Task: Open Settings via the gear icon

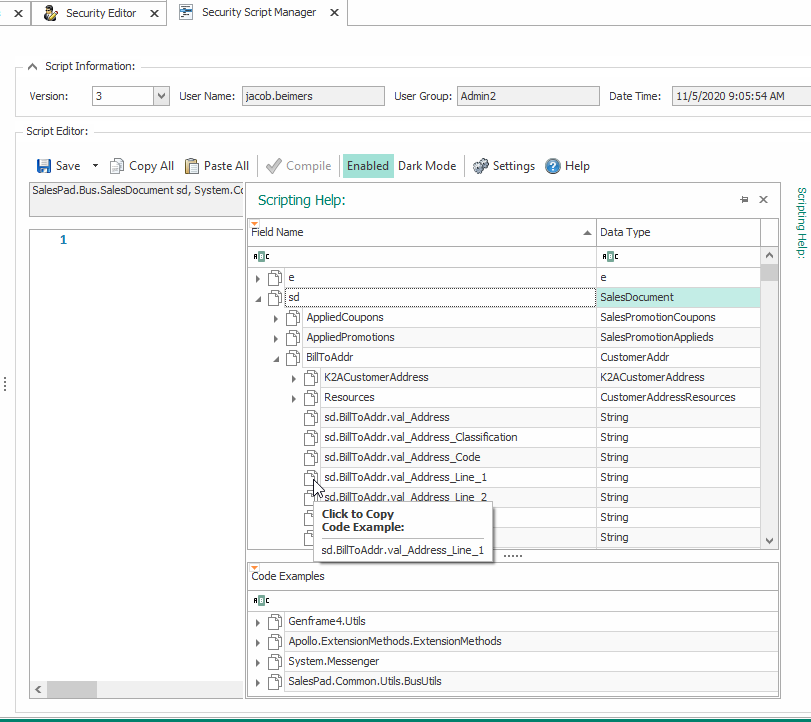Action: click(481, 166)
